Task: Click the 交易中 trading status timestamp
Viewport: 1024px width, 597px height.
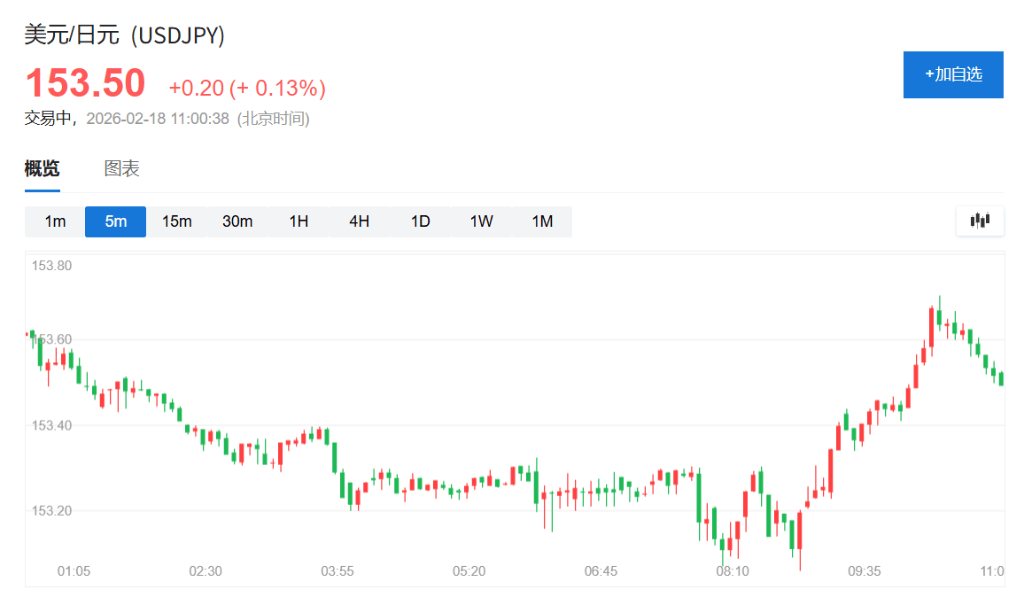Action: (x=167, y=118)
